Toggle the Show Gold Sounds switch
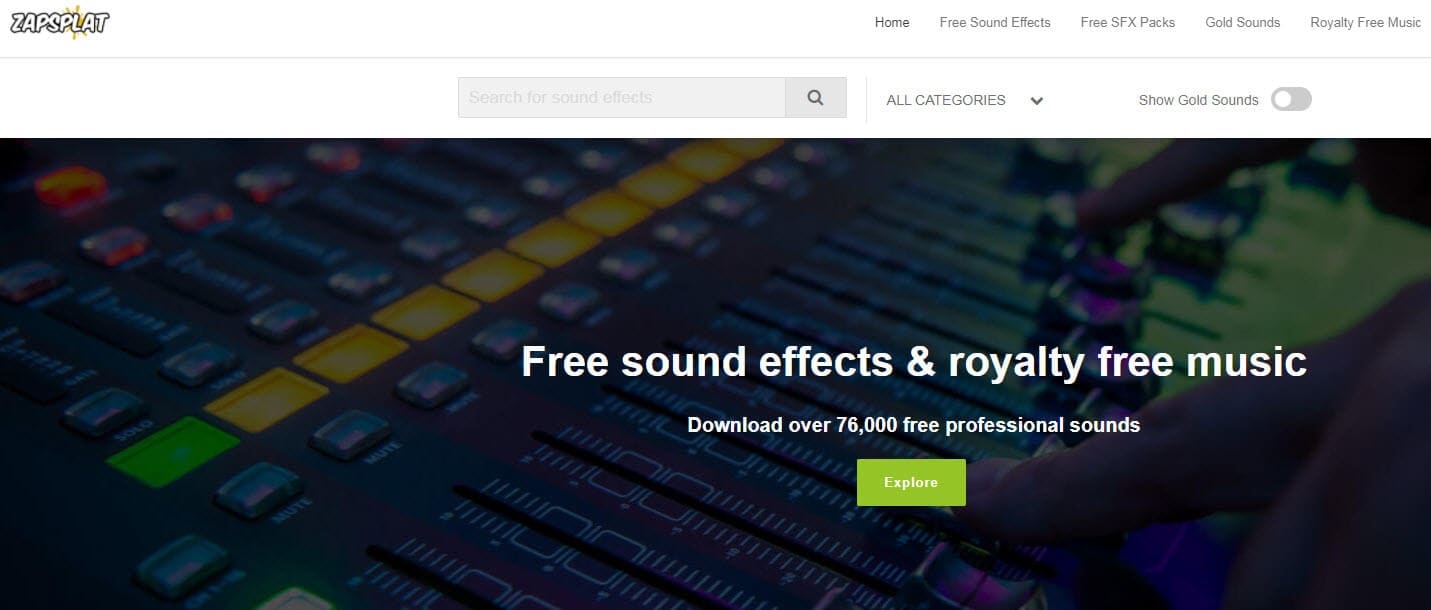 click(1291, 99)
